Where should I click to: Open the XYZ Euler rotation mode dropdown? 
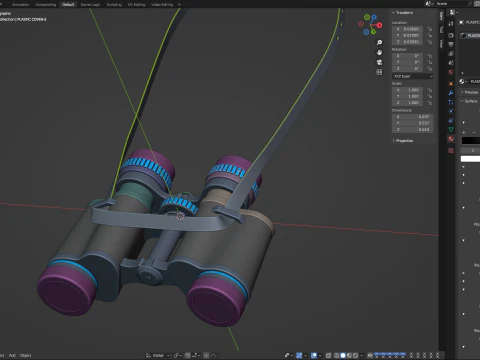[x=412, y=76]
